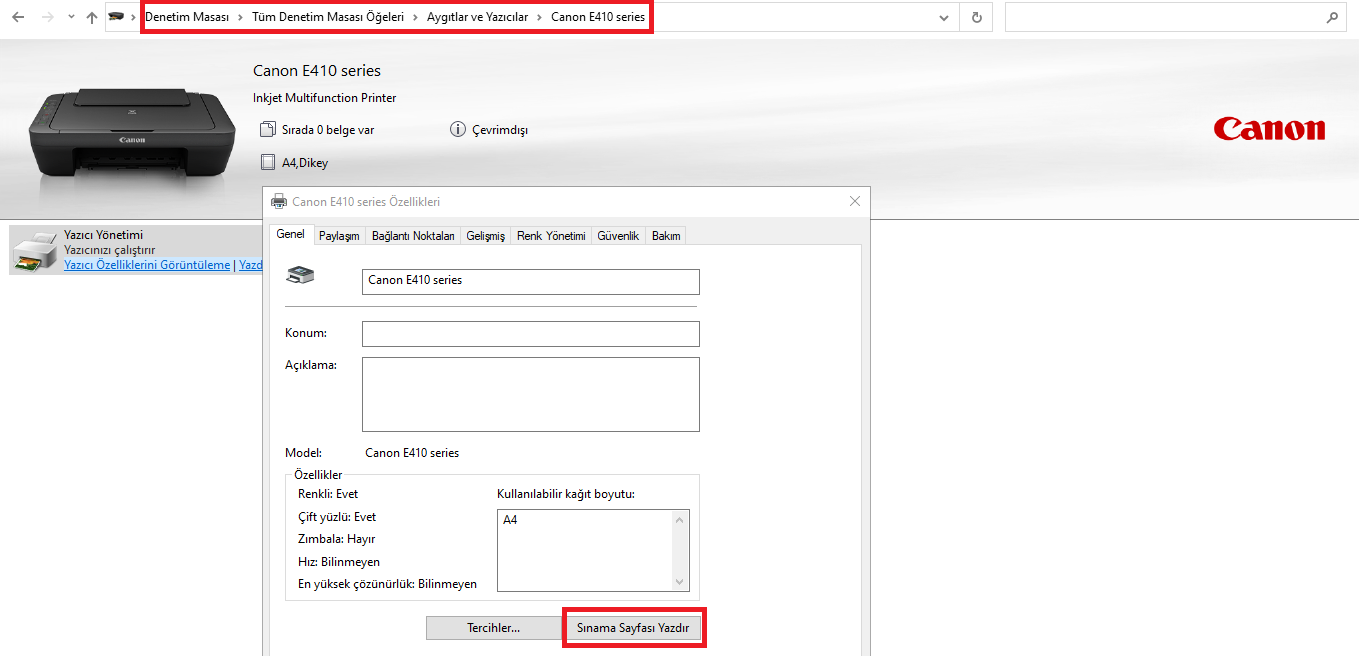Click the paper size list's down arrow
This screenshot has height=656, width=1359.
[681, 582]
